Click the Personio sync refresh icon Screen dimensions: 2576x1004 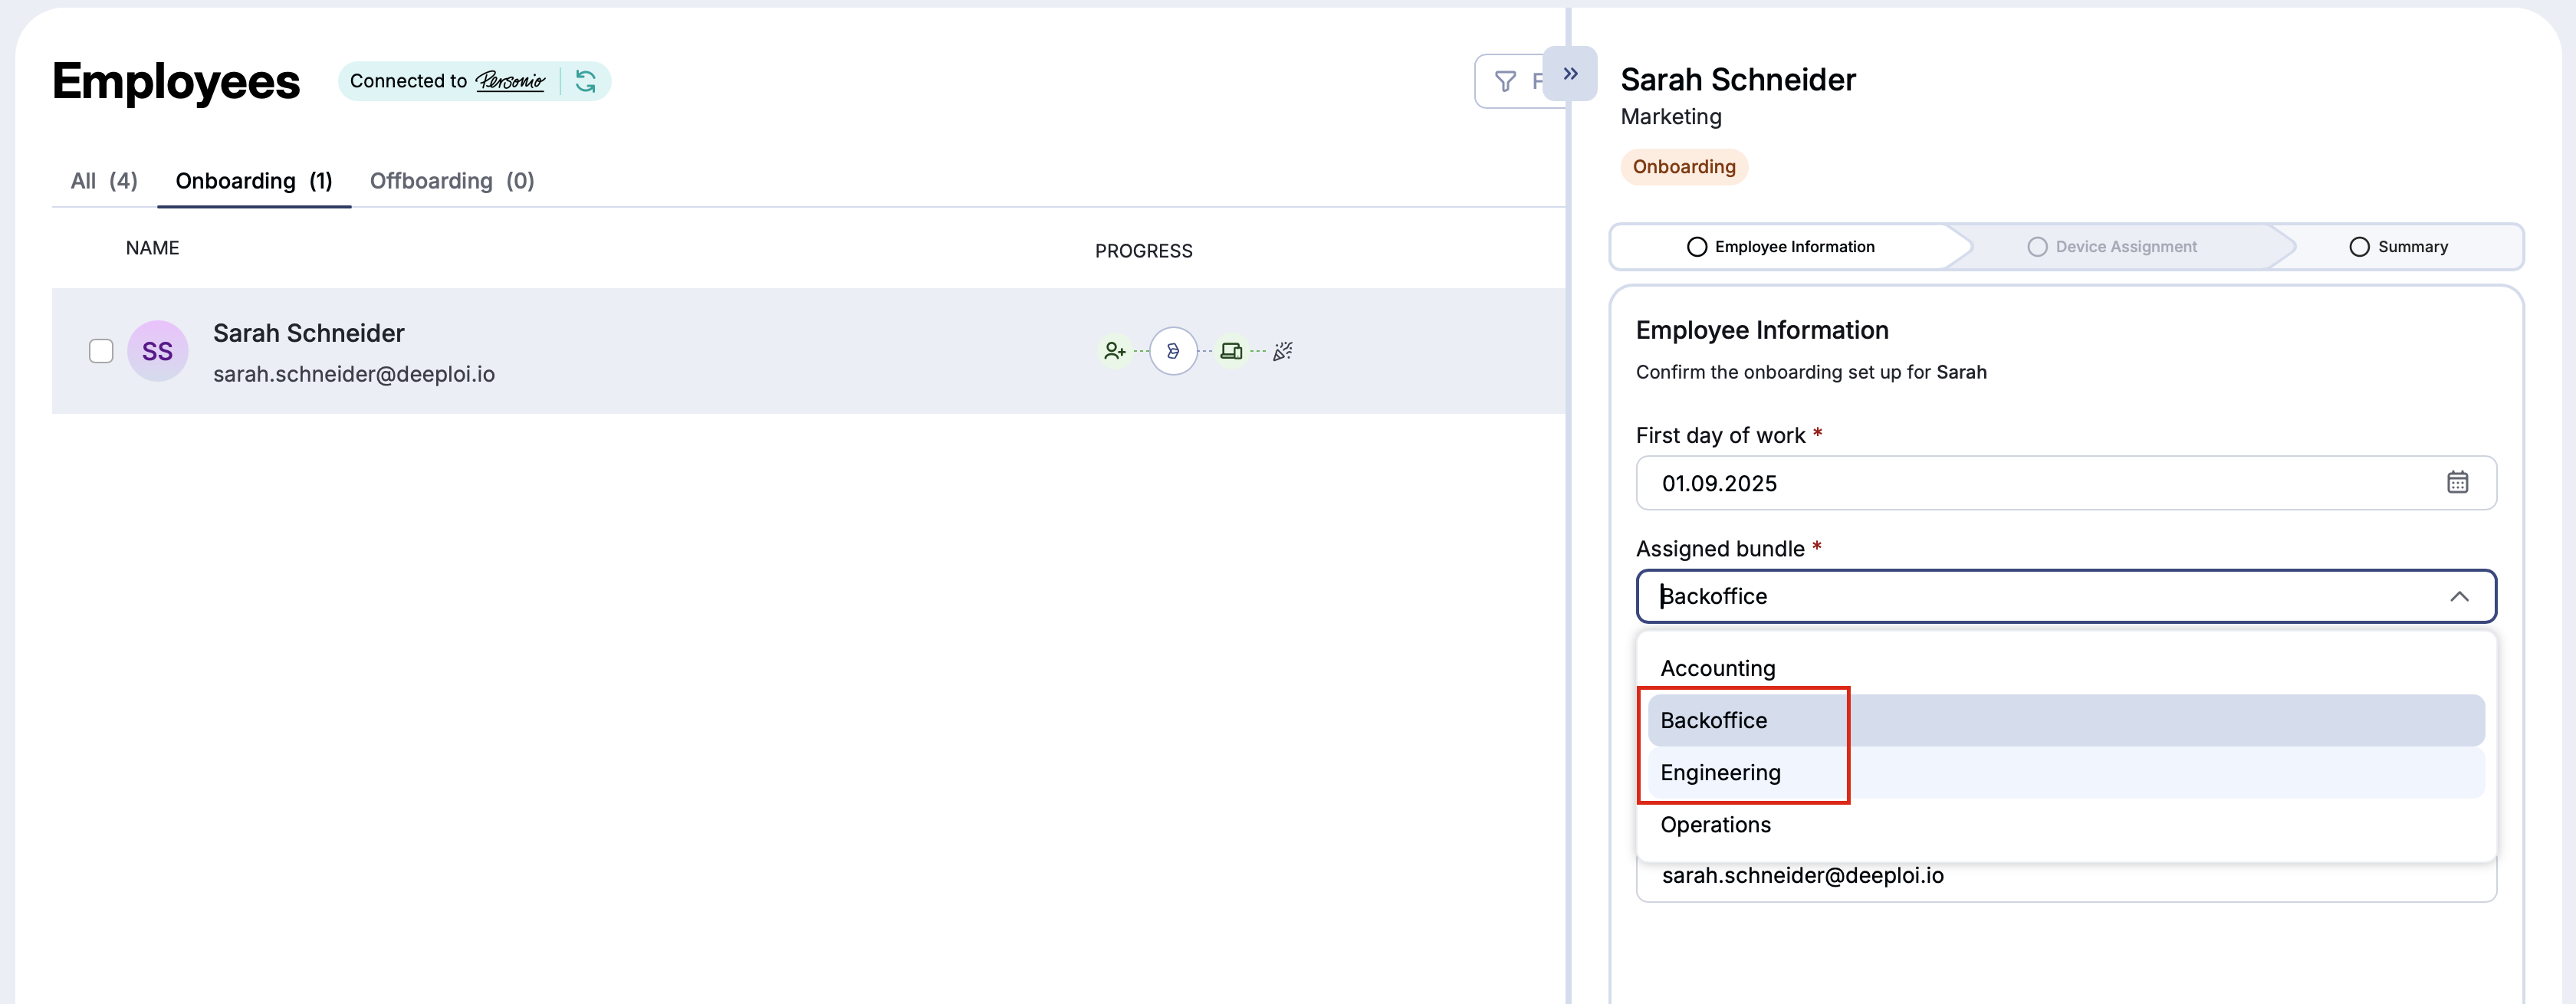(x=586, y=81)
